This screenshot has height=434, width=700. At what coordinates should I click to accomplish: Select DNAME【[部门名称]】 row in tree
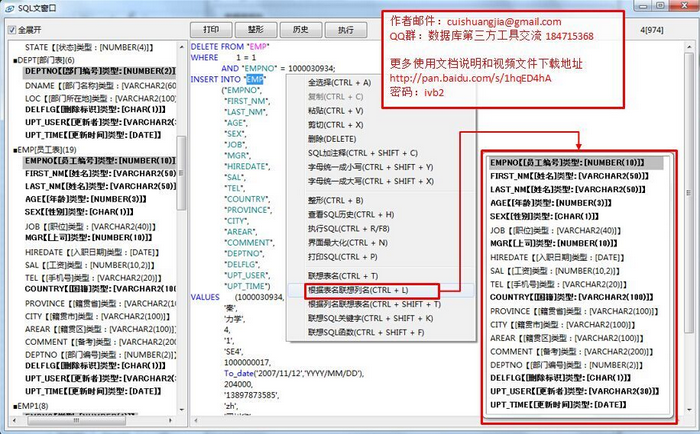point(100,86)
